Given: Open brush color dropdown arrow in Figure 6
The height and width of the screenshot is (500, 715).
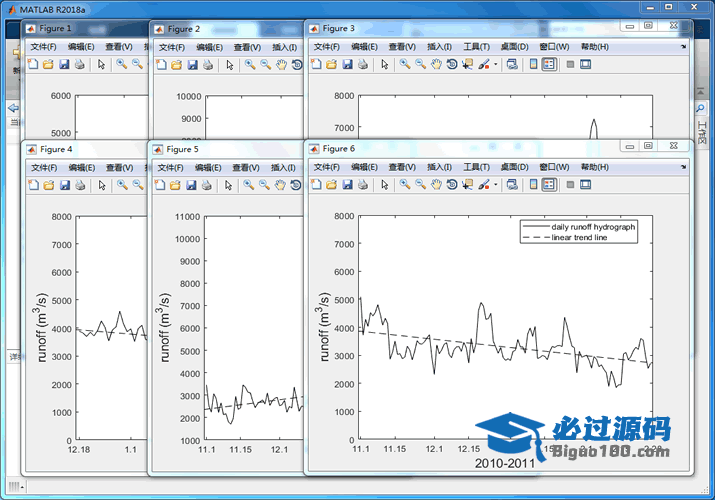Looking at the screenshot, I should click(x=496, y=185).
